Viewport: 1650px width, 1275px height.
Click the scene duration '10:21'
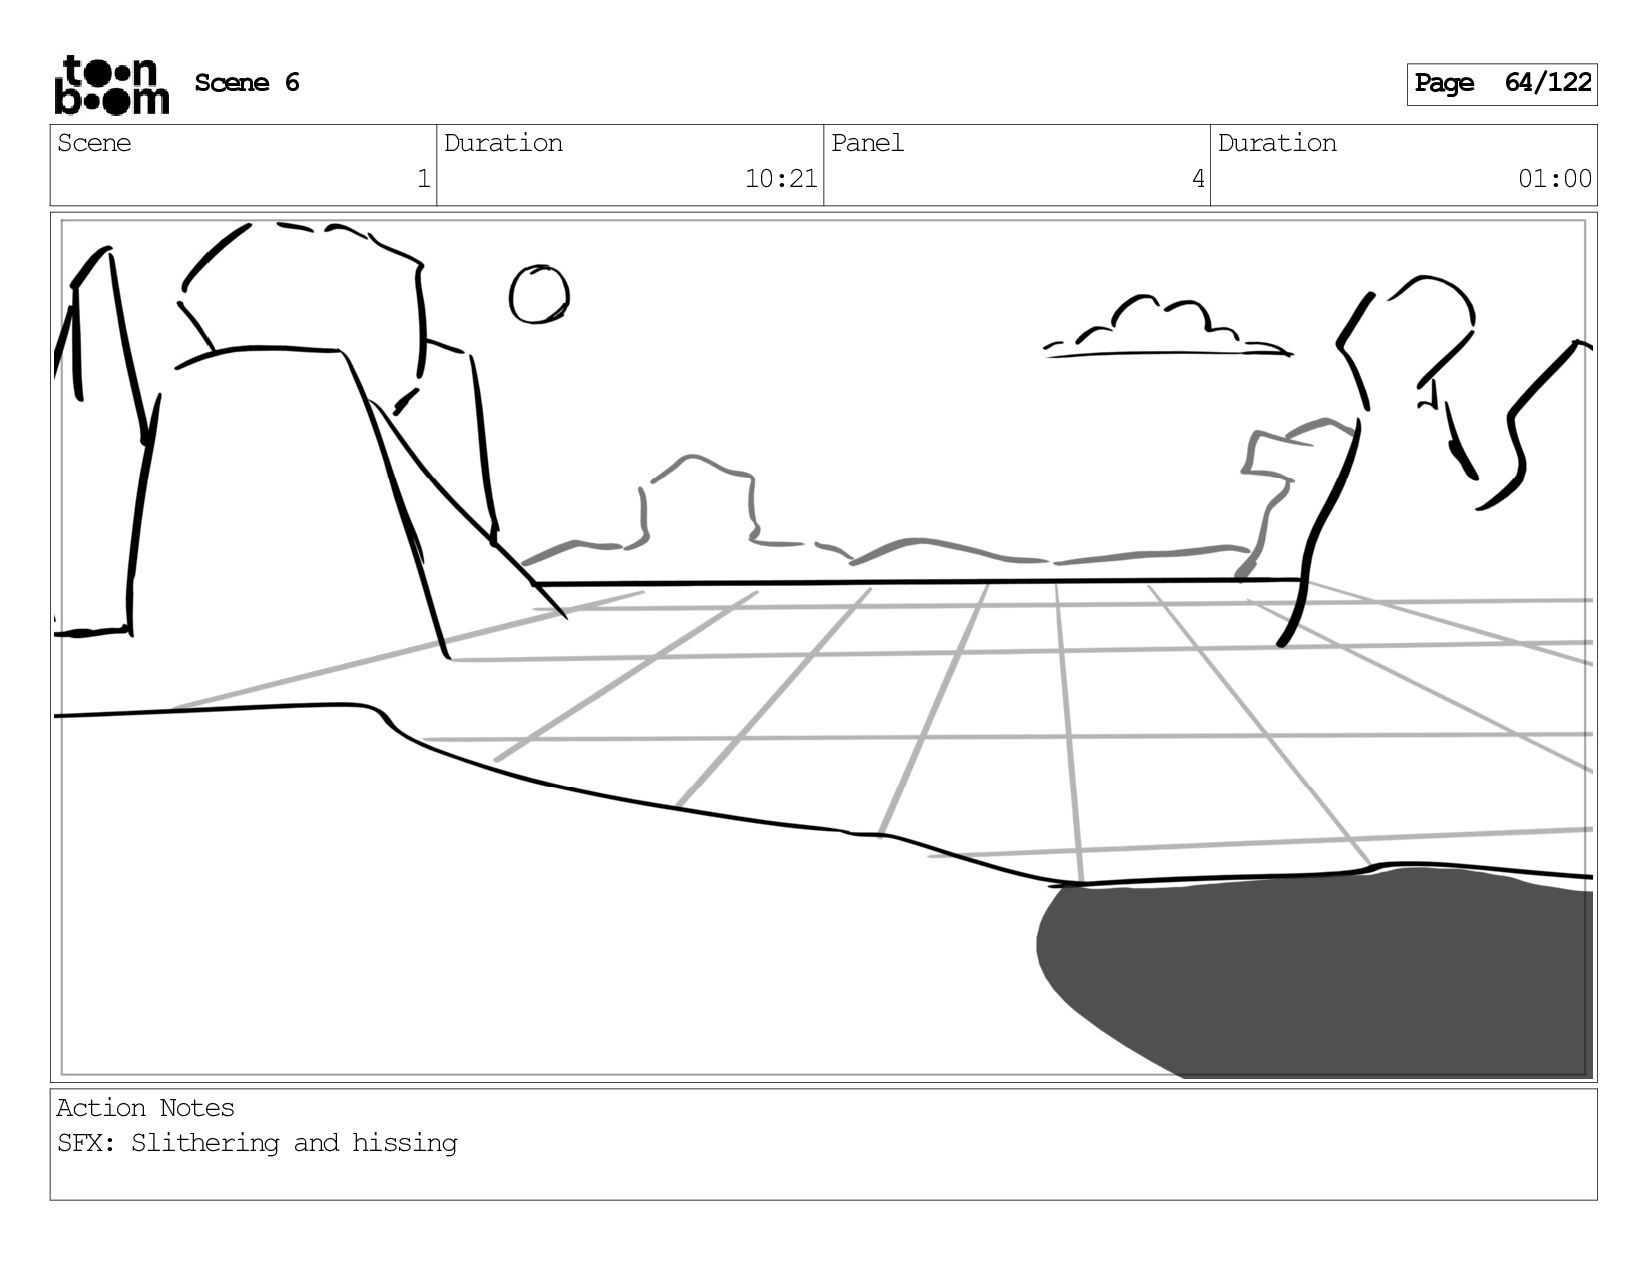781,179
